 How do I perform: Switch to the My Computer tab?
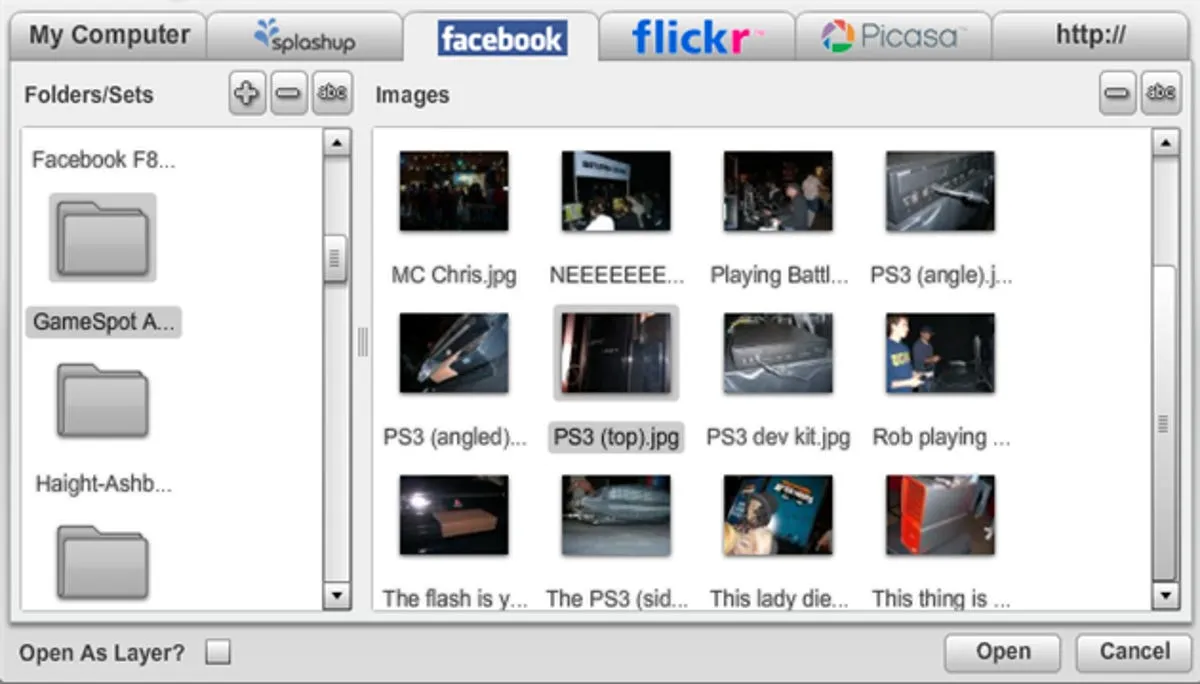click(107, 35)
